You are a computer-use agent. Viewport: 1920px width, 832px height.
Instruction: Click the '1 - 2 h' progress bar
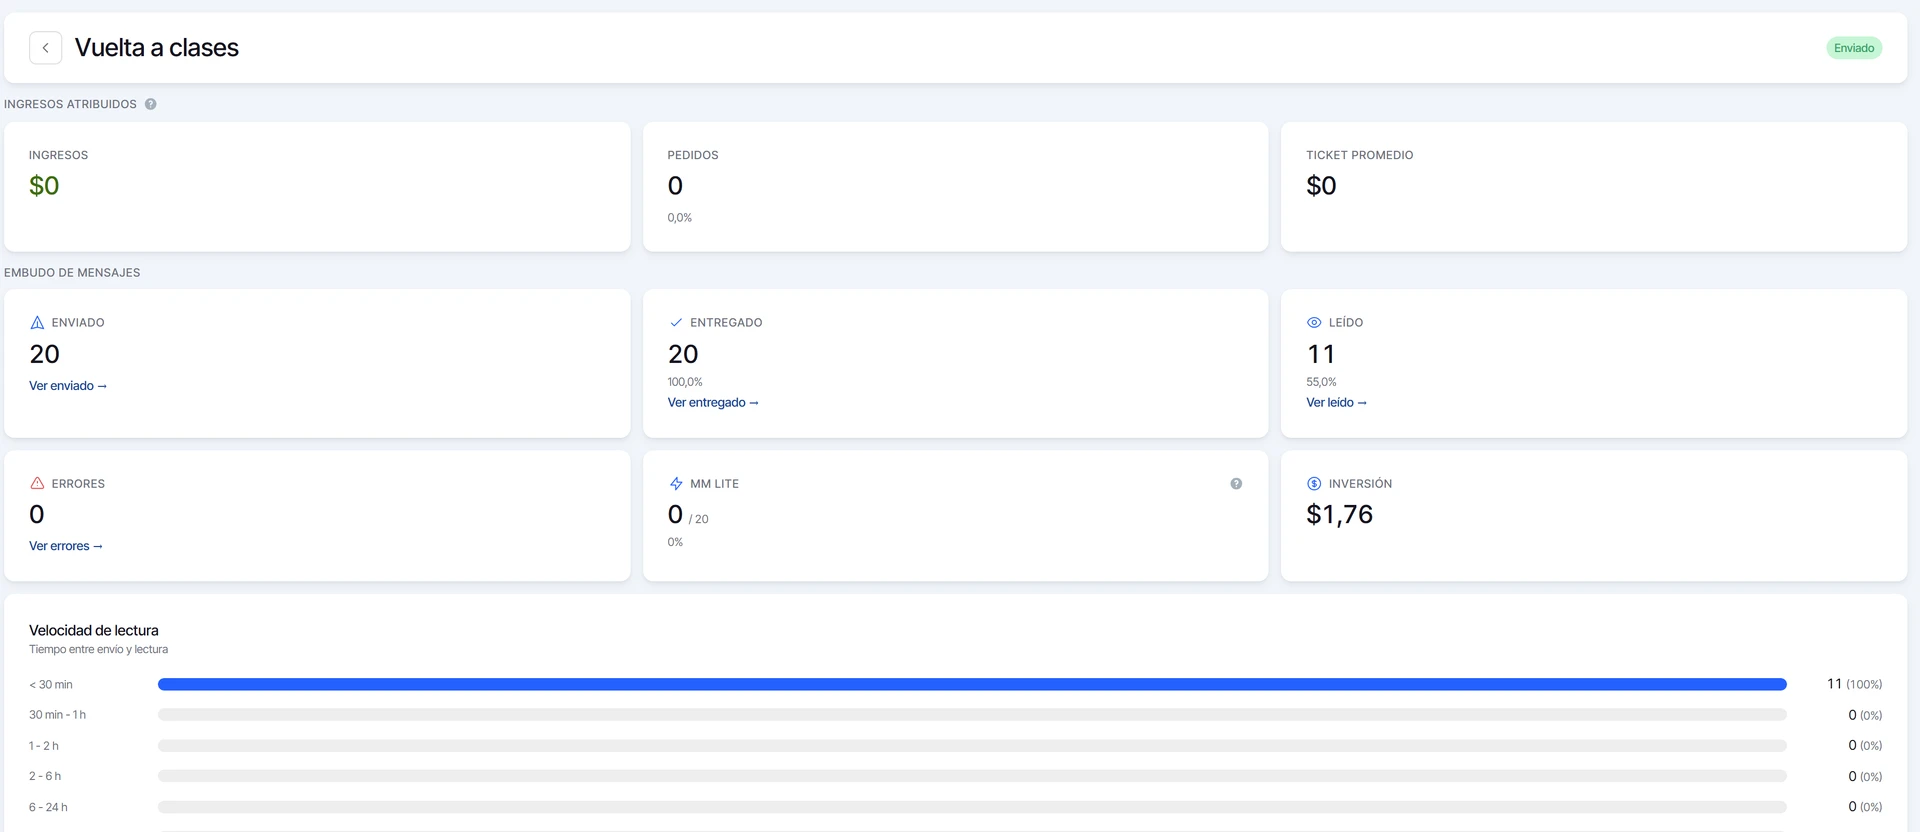972,746
